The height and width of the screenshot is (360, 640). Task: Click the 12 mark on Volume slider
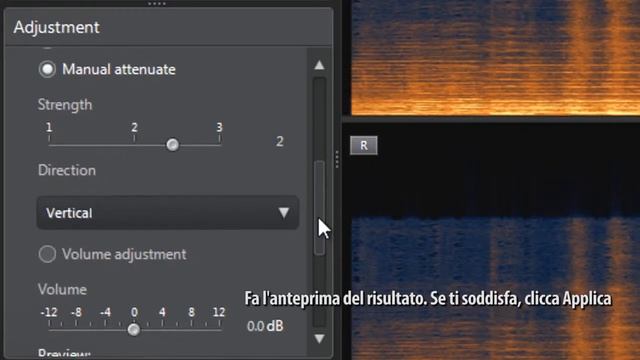[x=219, y=312]
